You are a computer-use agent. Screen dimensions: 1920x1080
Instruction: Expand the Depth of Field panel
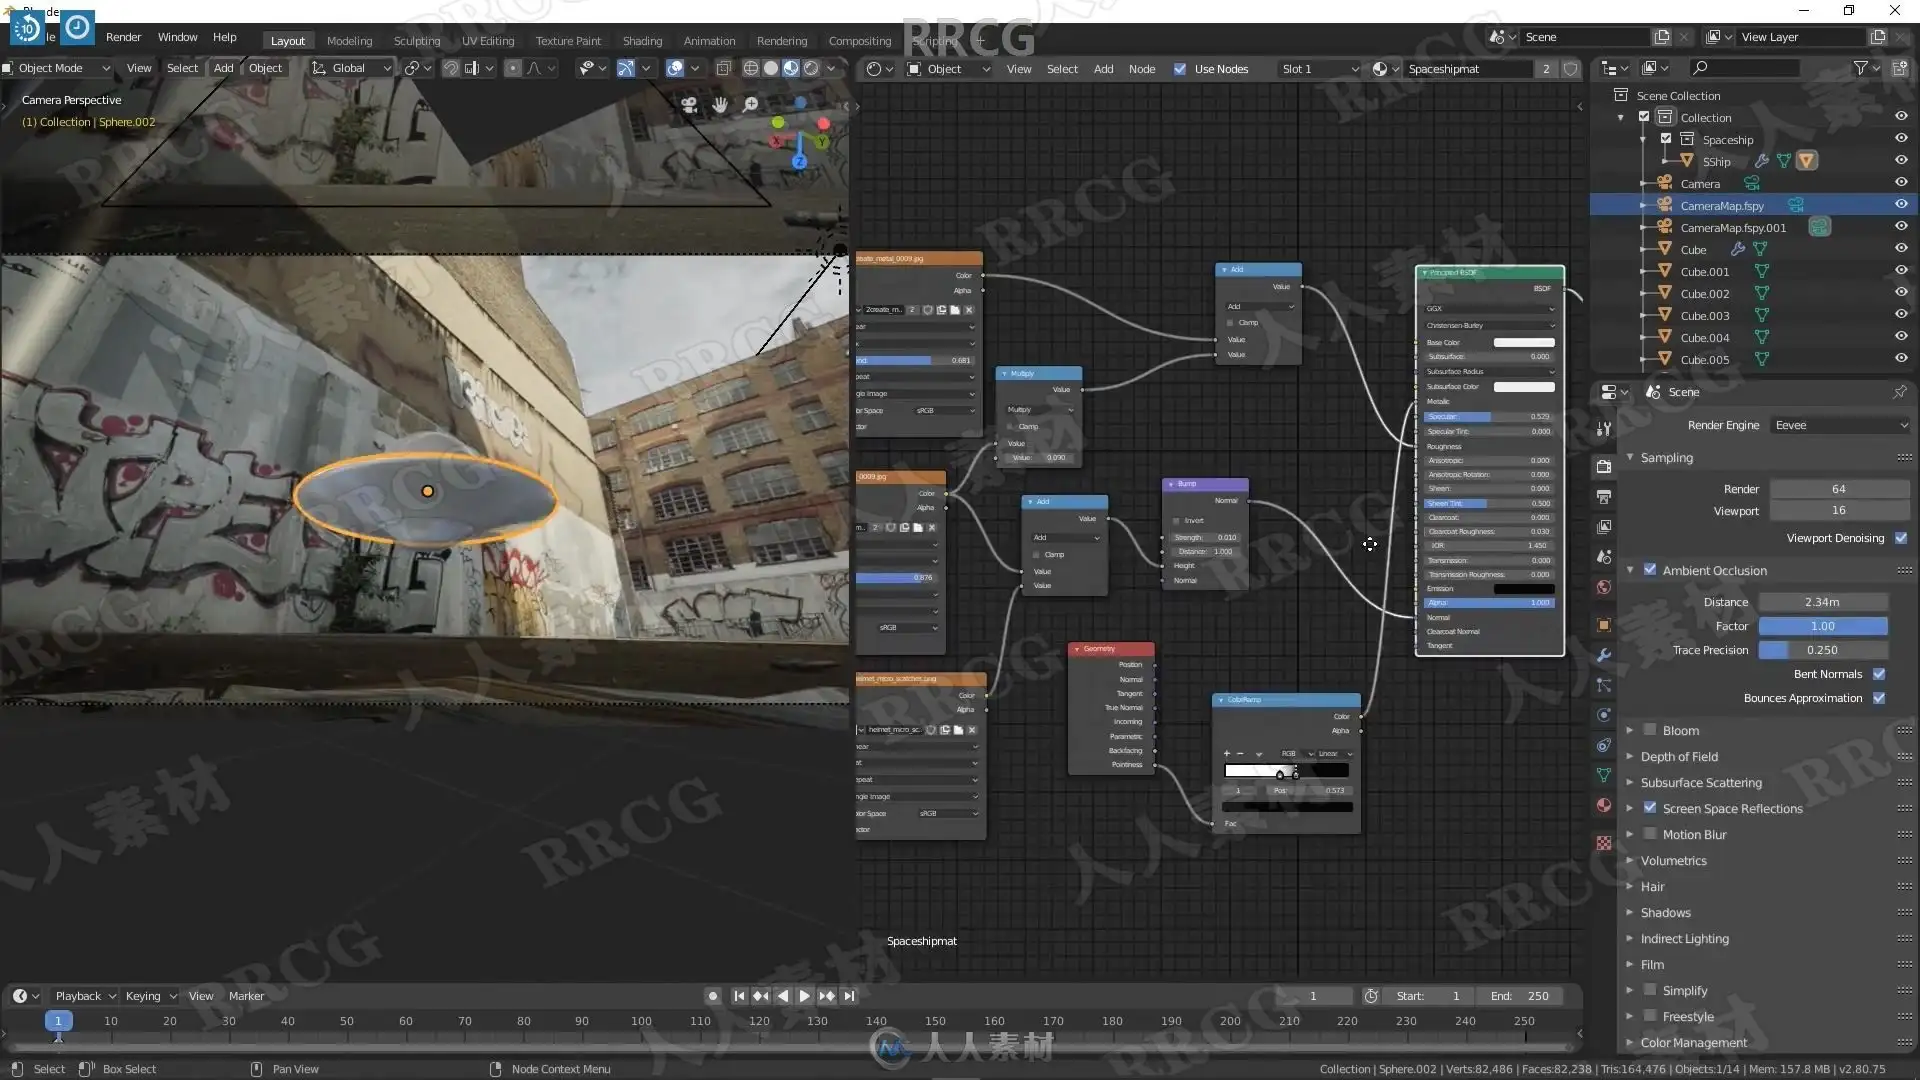tap(1679, 757)
